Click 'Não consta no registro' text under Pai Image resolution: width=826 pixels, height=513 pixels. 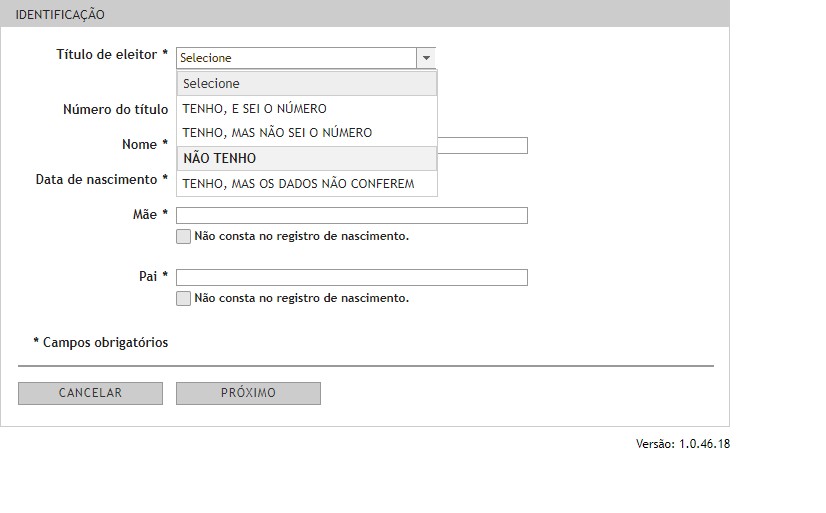[301, 298]
